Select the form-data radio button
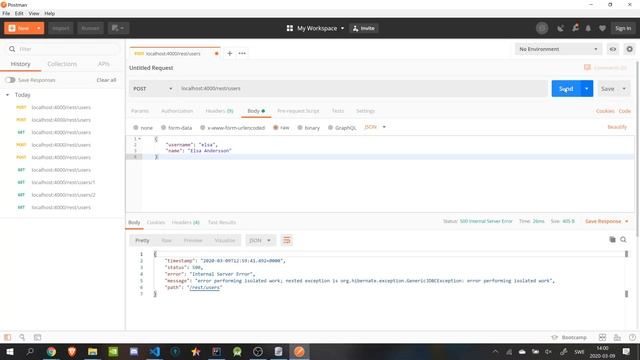Screen dimensions: 640x360 163,128
